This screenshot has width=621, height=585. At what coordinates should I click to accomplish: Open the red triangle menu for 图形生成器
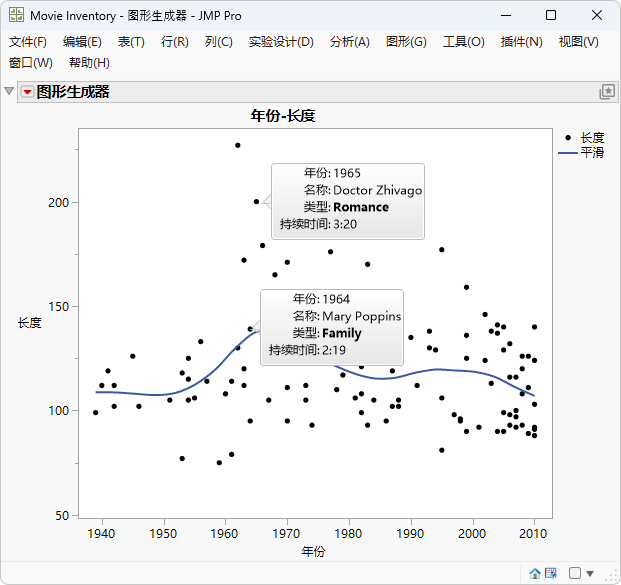click(27, 92)
